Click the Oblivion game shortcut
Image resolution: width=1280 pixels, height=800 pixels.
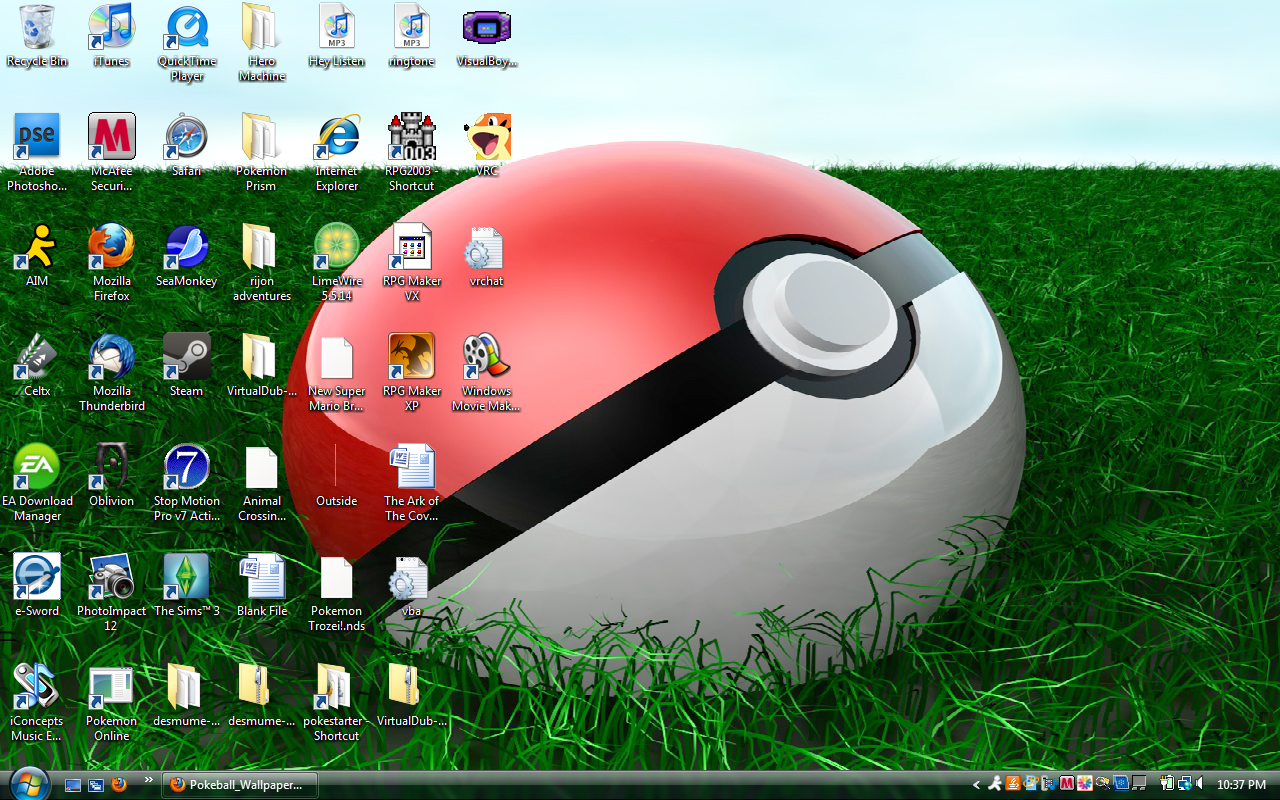pos(111,476)
